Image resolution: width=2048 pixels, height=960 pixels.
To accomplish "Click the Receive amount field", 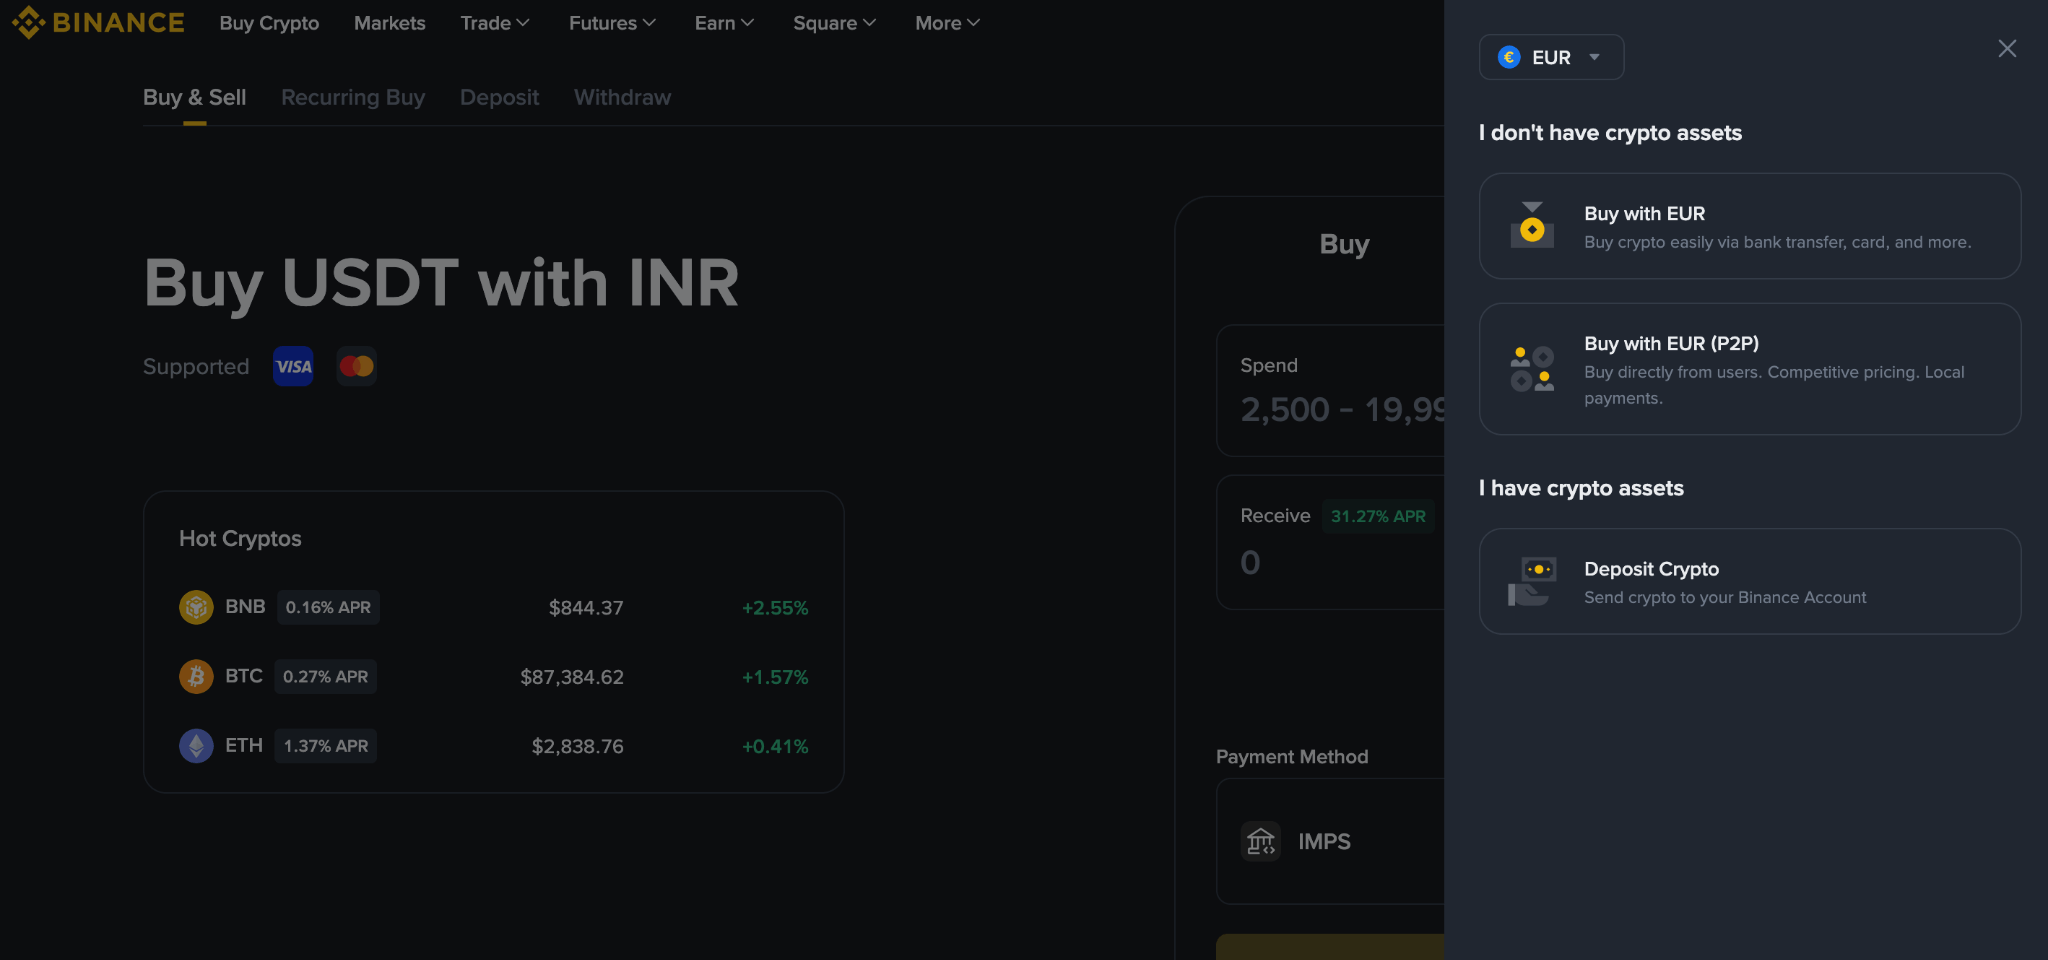I will [x=1330, y=542].
